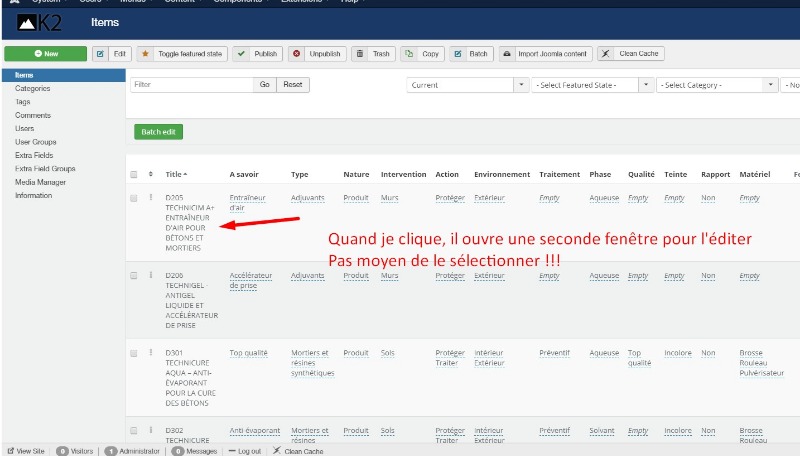Viewport: 800px width, 456px height.
Task: Click 'Aqueuse' phase in D205 row
Action: (604, 197)
